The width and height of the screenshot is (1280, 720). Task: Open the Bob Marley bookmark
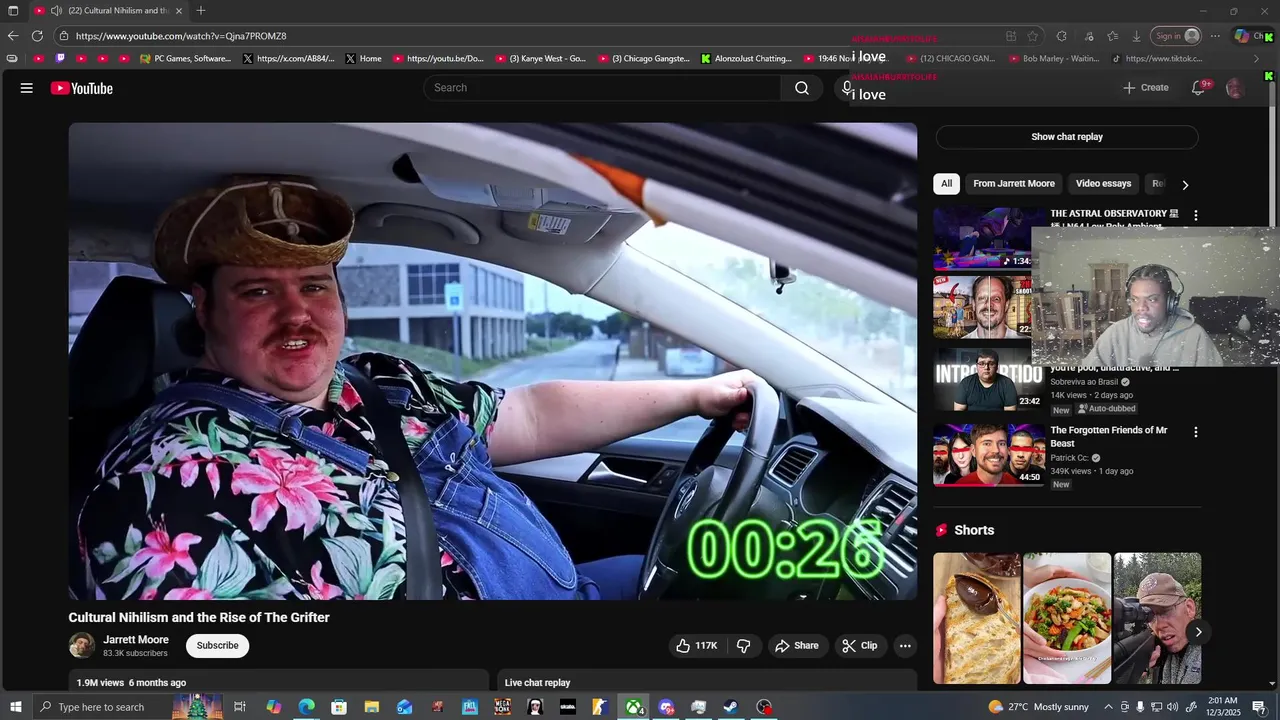(x=1053, y=59)
